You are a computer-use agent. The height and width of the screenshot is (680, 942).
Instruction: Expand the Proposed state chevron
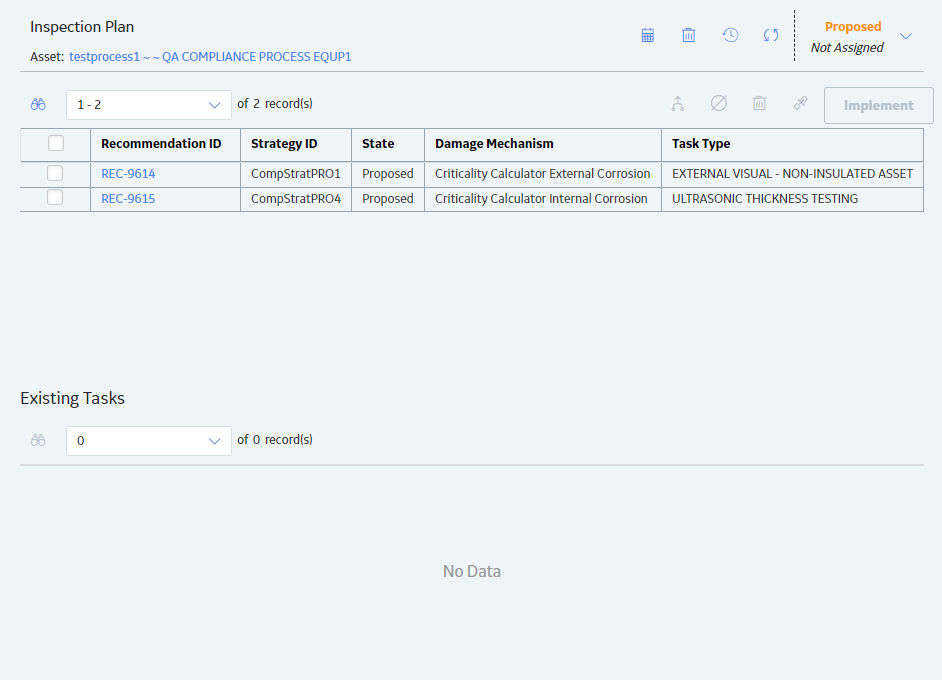(x=906, y=36)
